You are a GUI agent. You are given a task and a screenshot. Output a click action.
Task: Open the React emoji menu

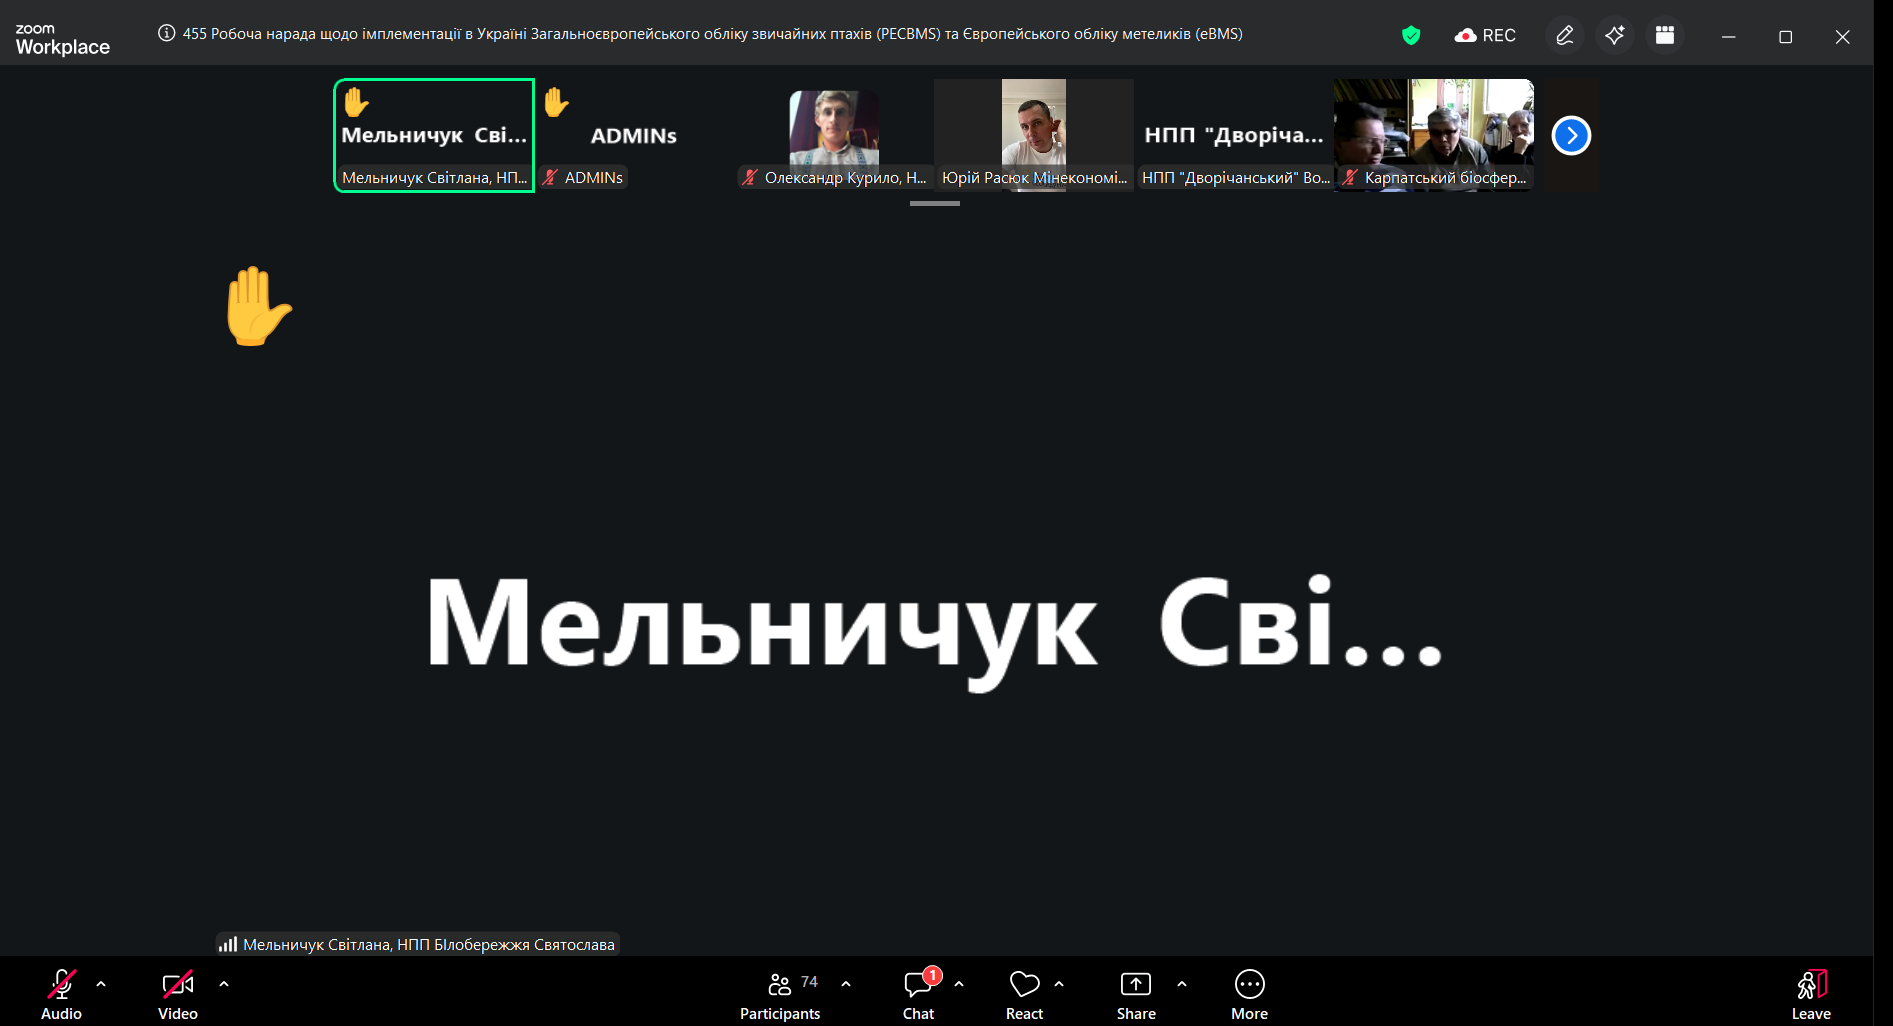tap(1024, 994)
